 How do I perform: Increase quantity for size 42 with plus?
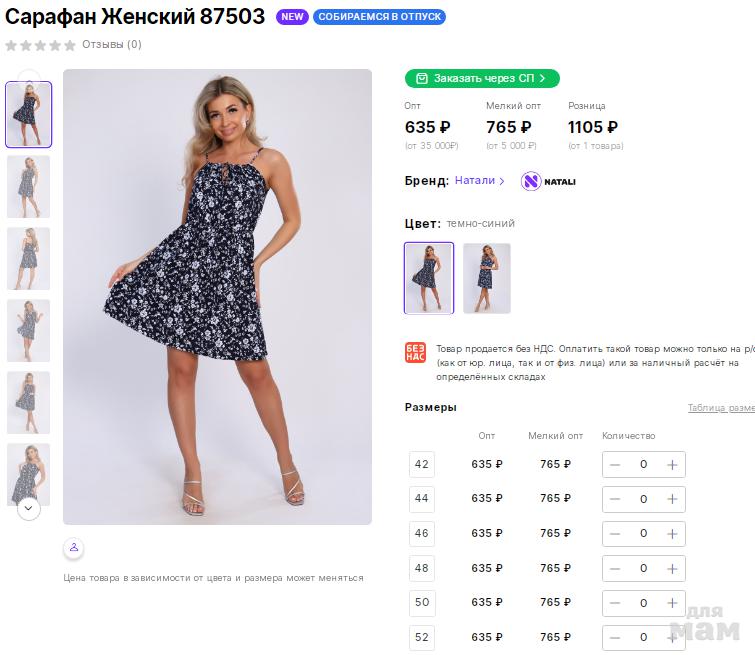672,464
